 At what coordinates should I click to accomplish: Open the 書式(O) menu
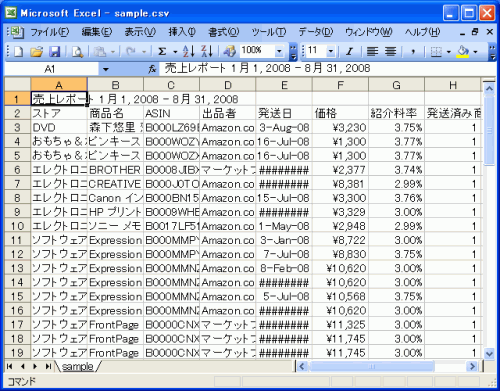(x=223, y=32)
